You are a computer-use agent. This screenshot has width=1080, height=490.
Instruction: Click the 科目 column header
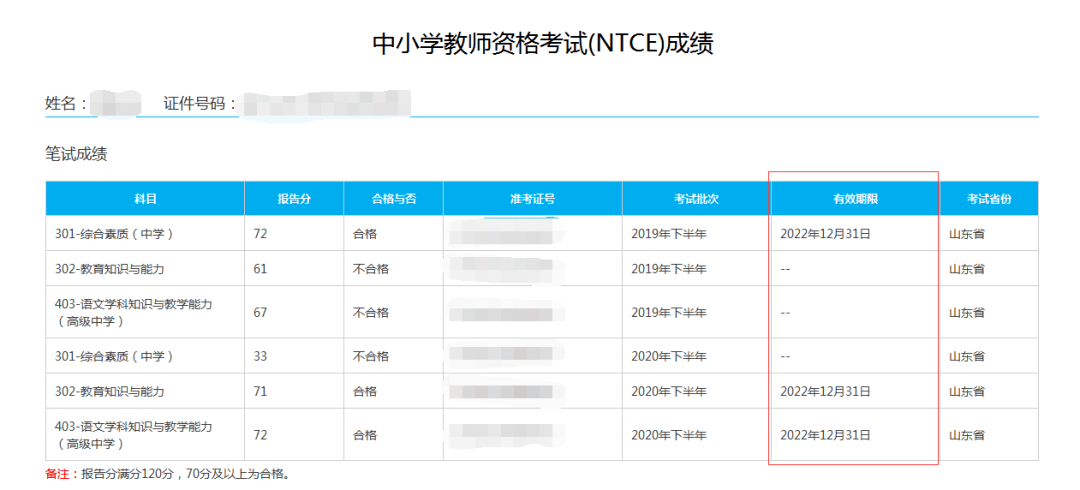coord(145,199)
